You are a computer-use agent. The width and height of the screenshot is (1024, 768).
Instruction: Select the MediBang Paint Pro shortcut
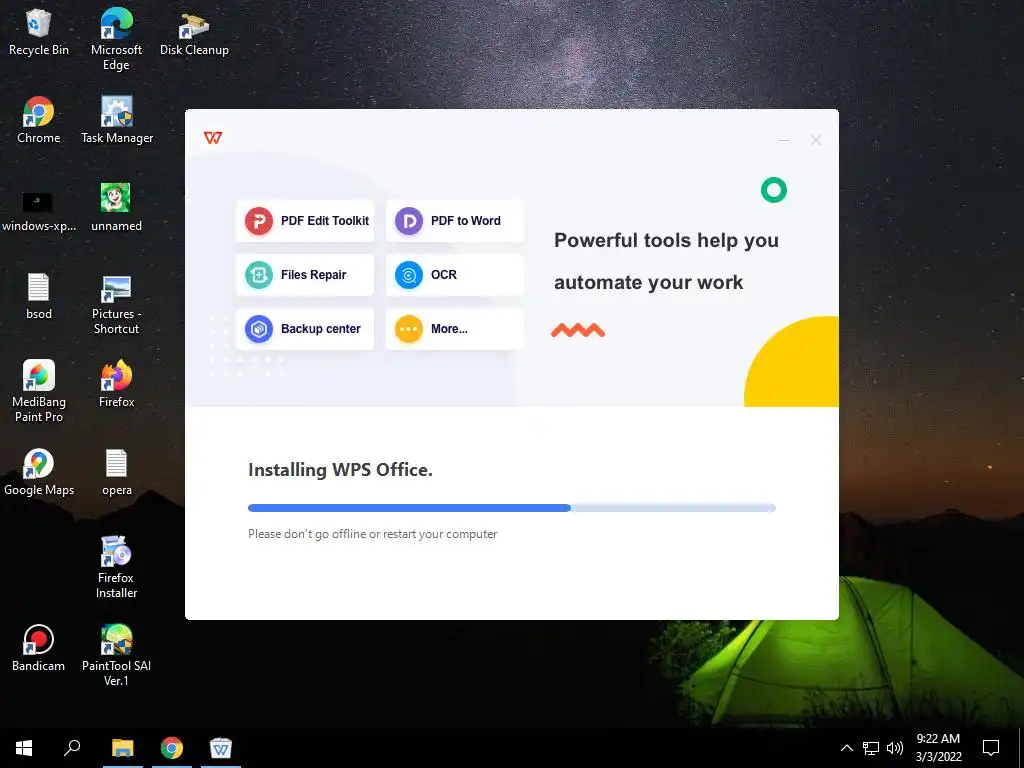click(x=39, y=392)
